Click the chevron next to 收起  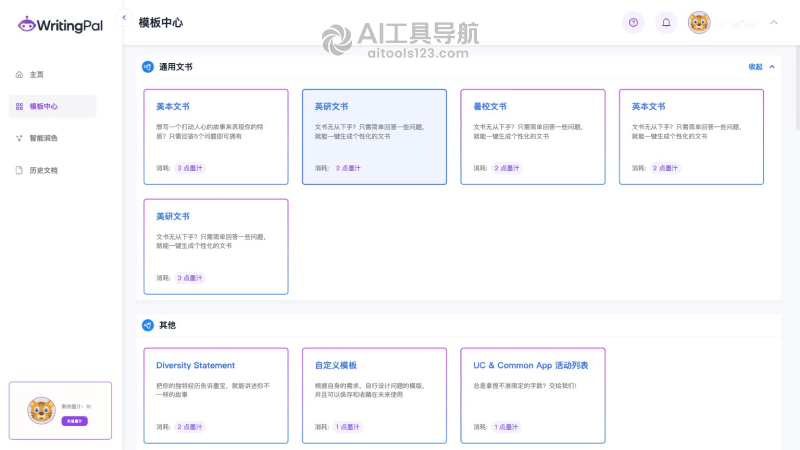772,67
